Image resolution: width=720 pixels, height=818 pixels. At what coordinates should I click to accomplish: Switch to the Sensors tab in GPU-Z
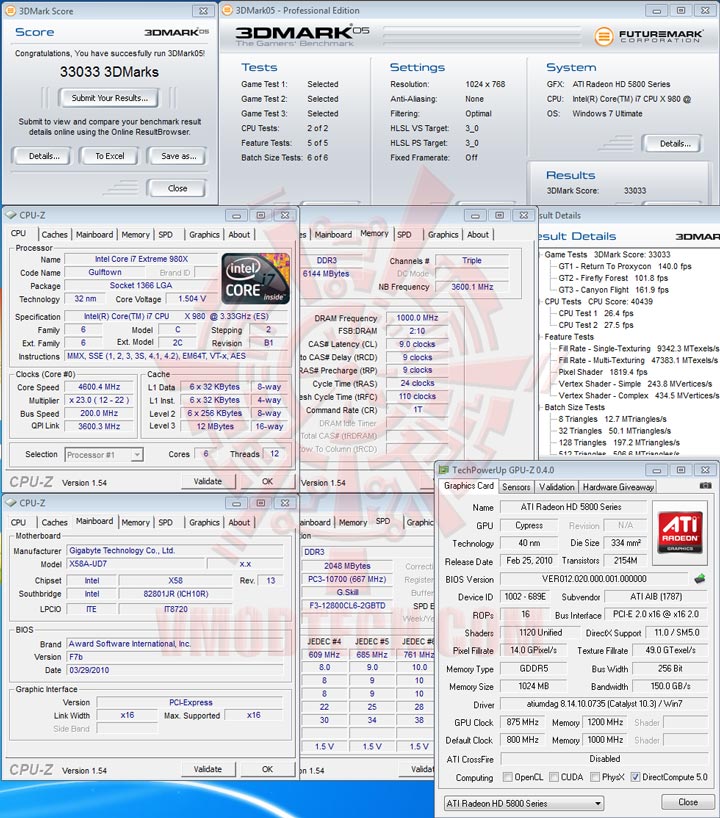point(516,487)
